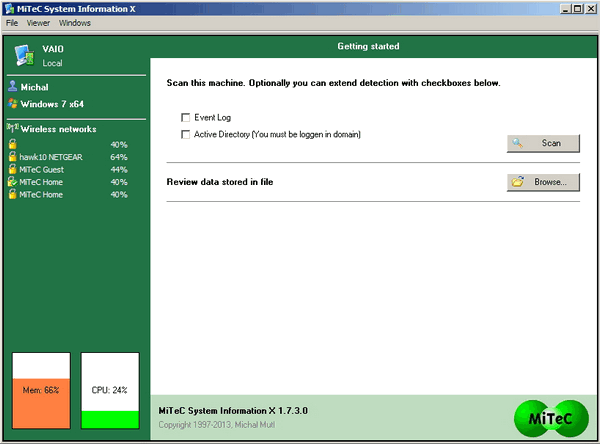Click the CPU: 24% usage bar

[x=110, y=390]
